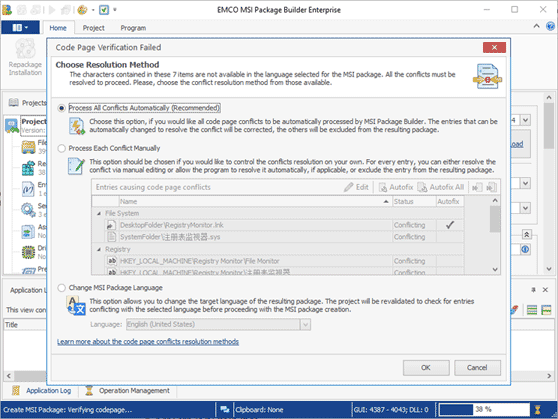Open the help icon in the ribbon corner
558x419 pixels.
coord(550,26)
